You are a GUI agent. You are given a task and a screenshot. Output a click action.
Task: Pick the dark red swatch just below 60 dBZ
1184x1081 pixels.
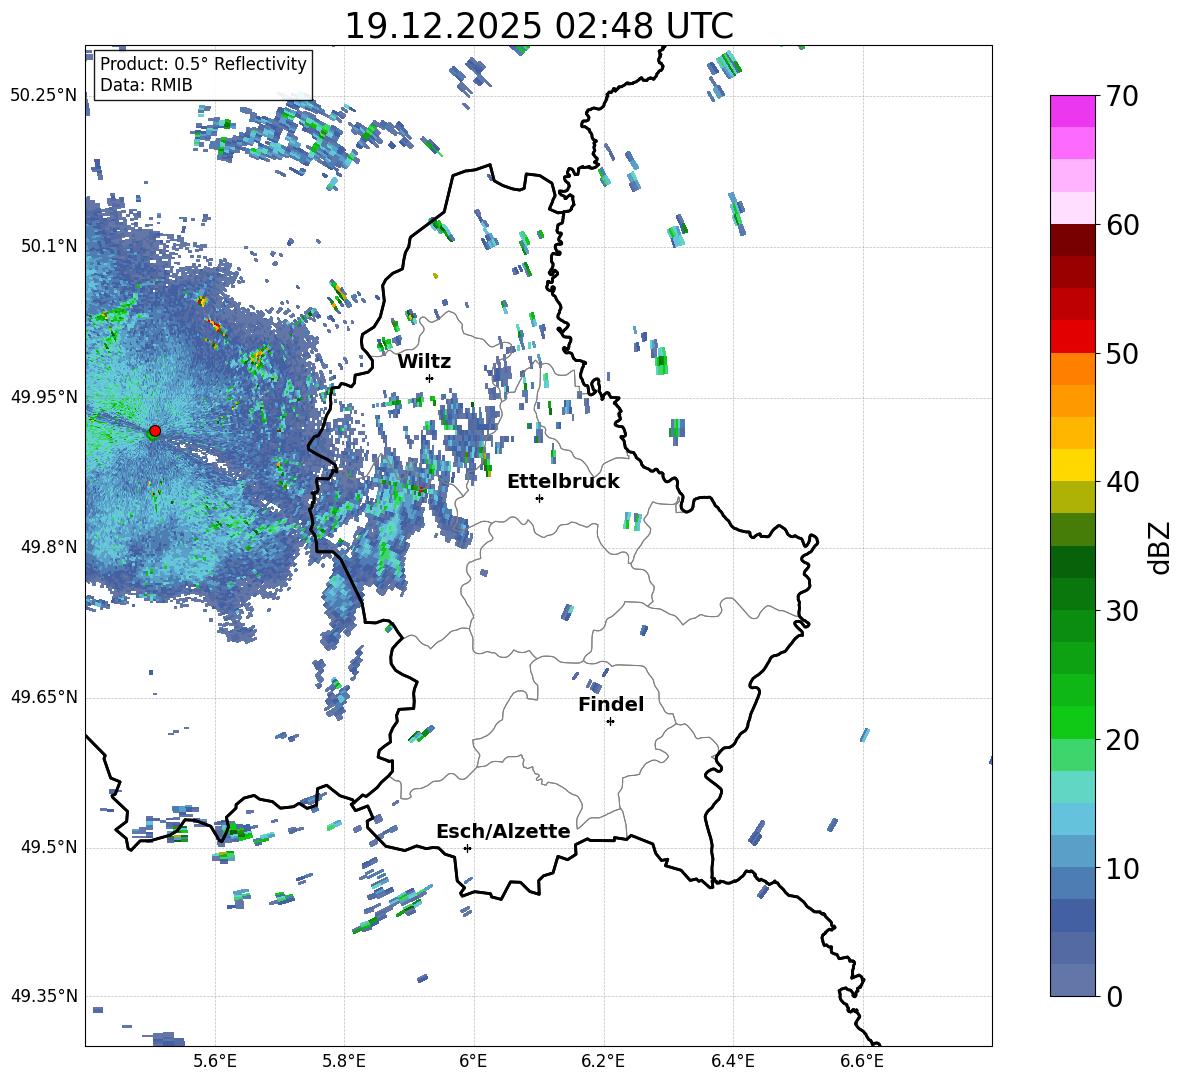click(x=1072, y=240)
